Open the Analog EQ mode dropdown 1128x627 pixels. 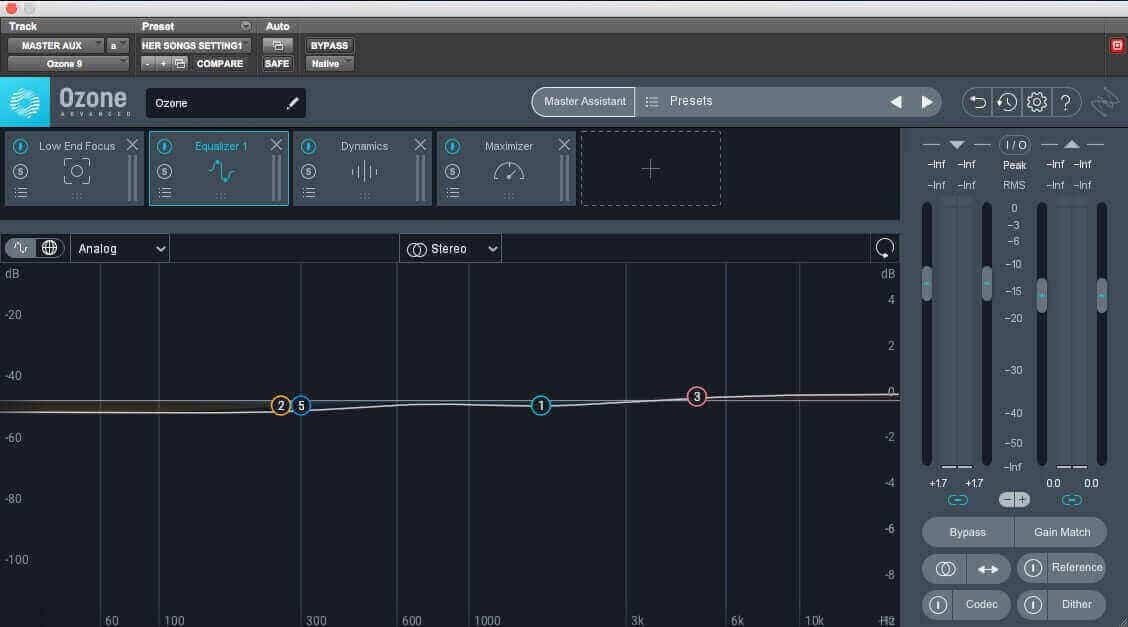(120, 249)
